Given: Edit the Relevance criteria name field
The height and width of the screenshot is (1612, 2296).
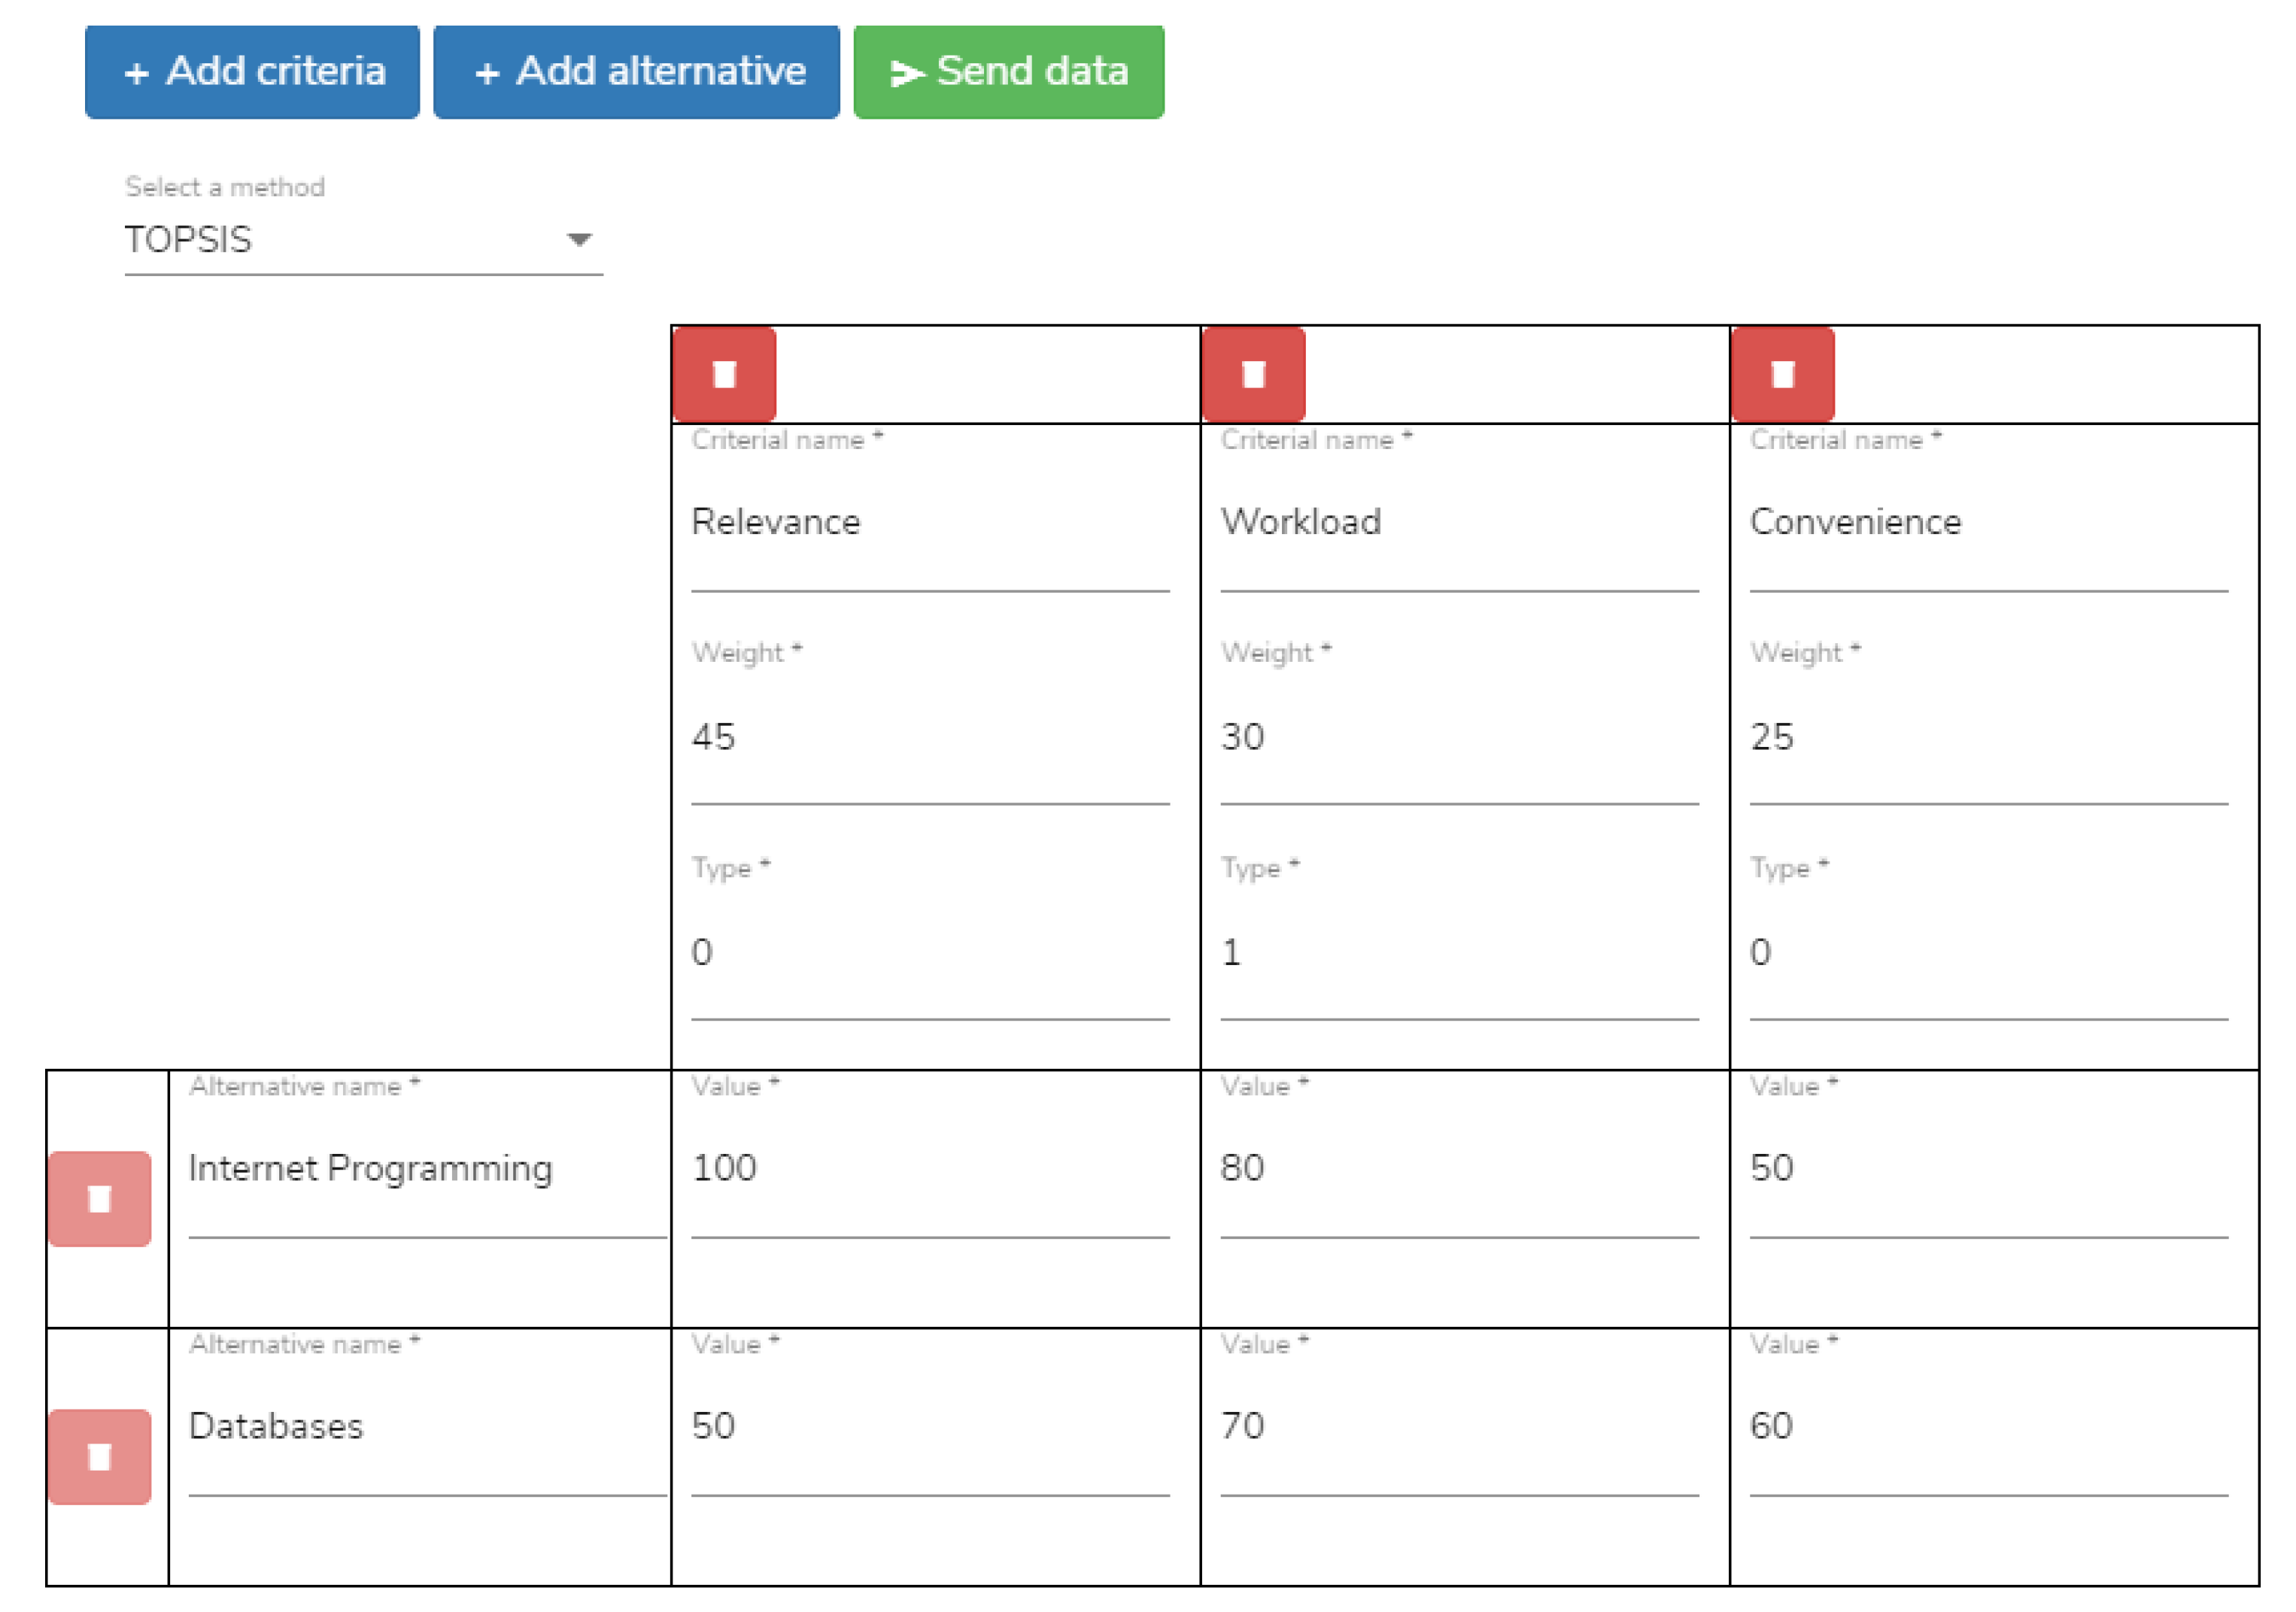Looking at the screenshot, I should click(x=929, y=523).
